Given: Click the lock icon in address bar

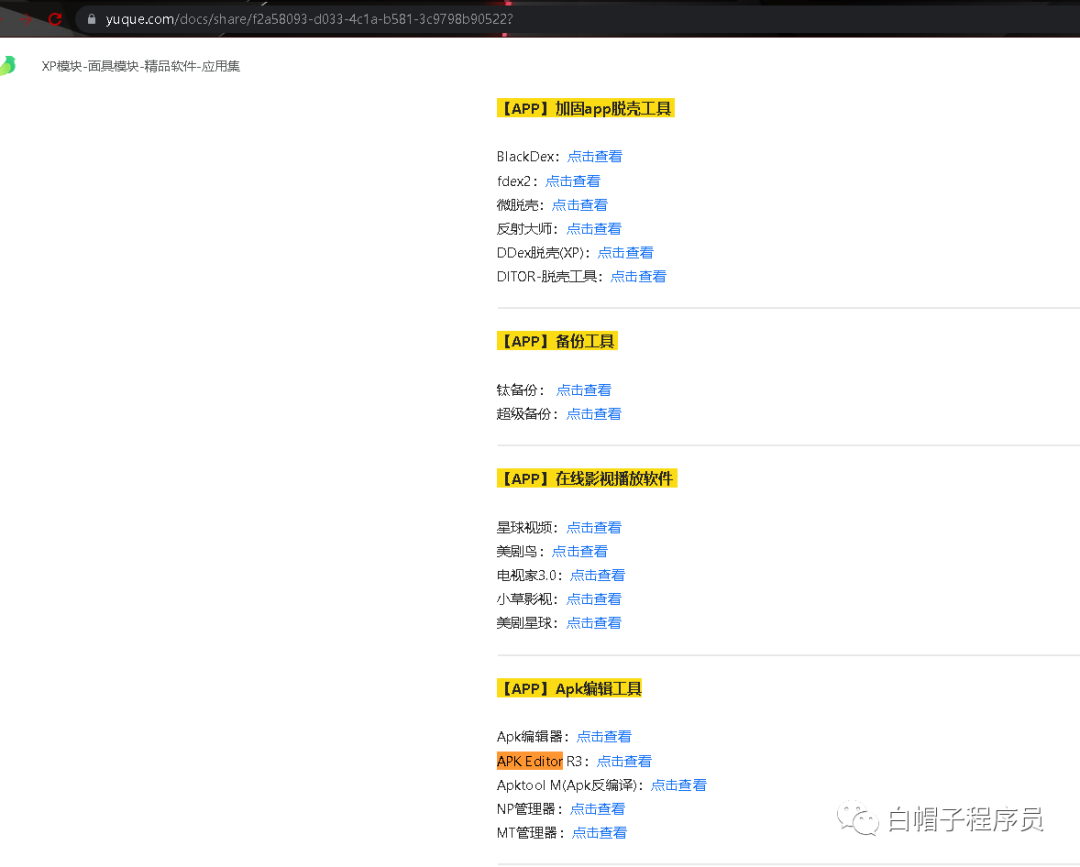Looking at the screenshot, I should point(91,19).
